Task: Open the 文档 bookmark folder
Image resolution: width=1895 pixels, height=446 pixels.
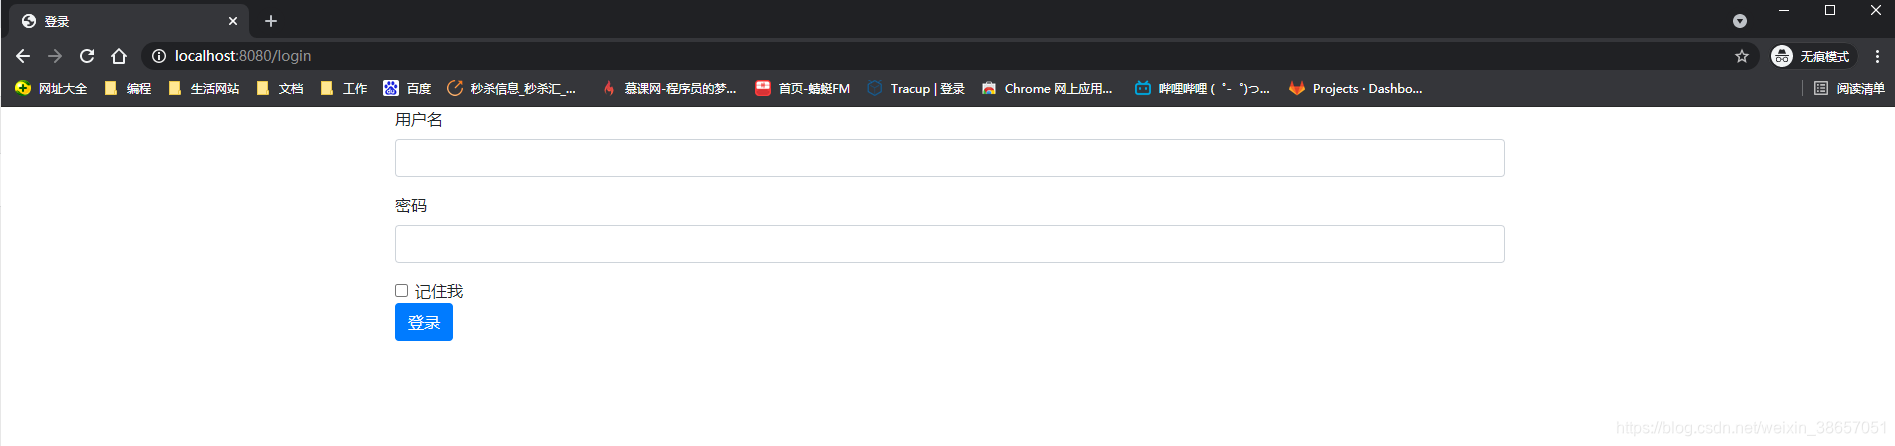Action: click(x=280, y=88)
